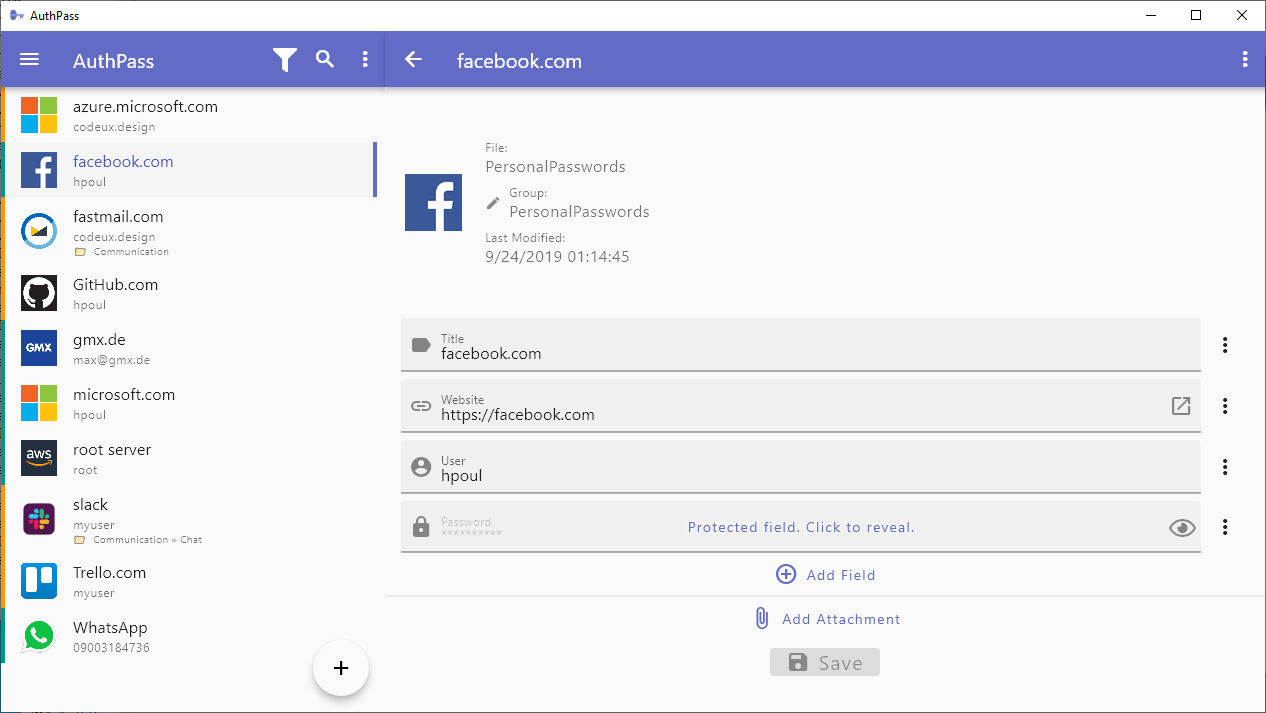Select the GitHub.com entry
Screen dimensions: 1266x713
190,293
